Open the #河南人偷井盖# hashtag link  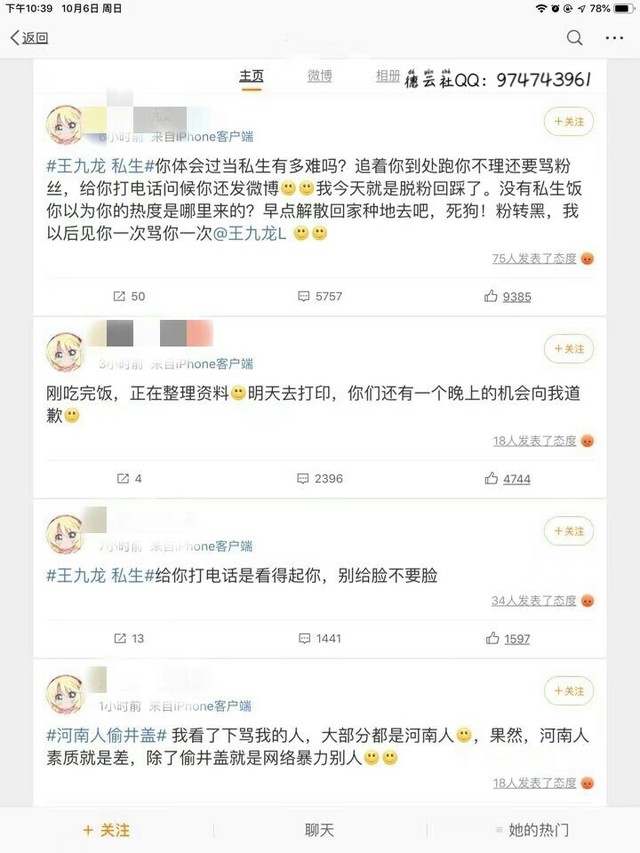tap(107, 735)
